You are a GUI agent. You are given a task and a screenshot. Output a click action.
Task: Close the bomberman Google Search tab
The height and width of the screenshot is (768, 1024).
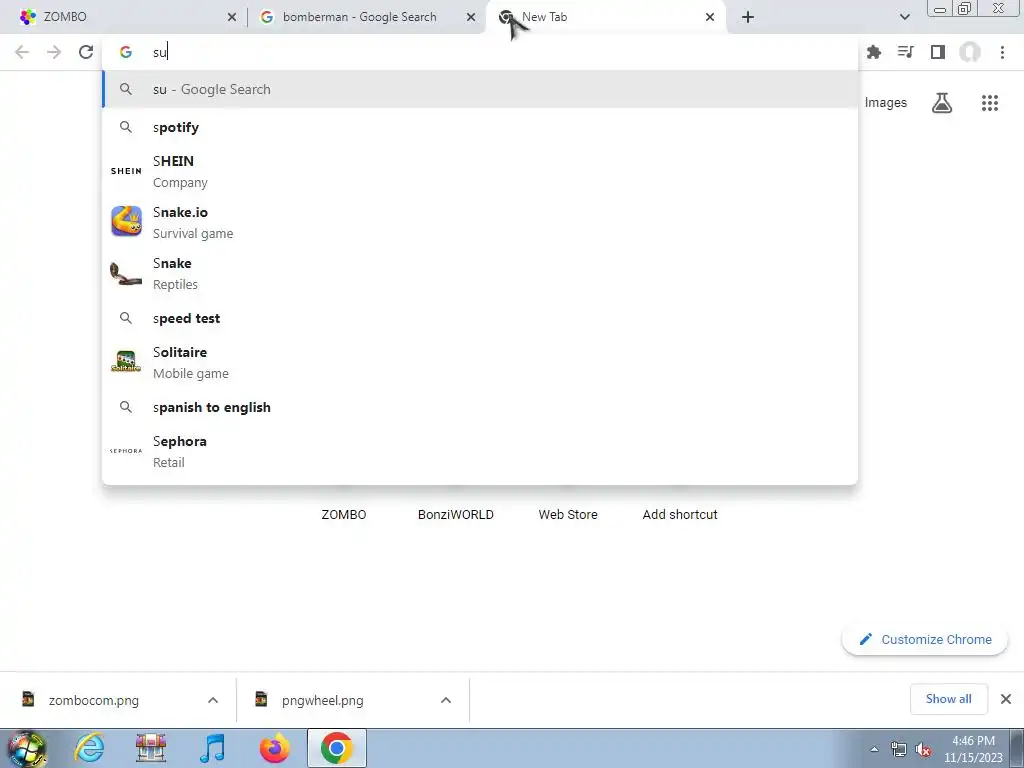(x=471, y=17)
